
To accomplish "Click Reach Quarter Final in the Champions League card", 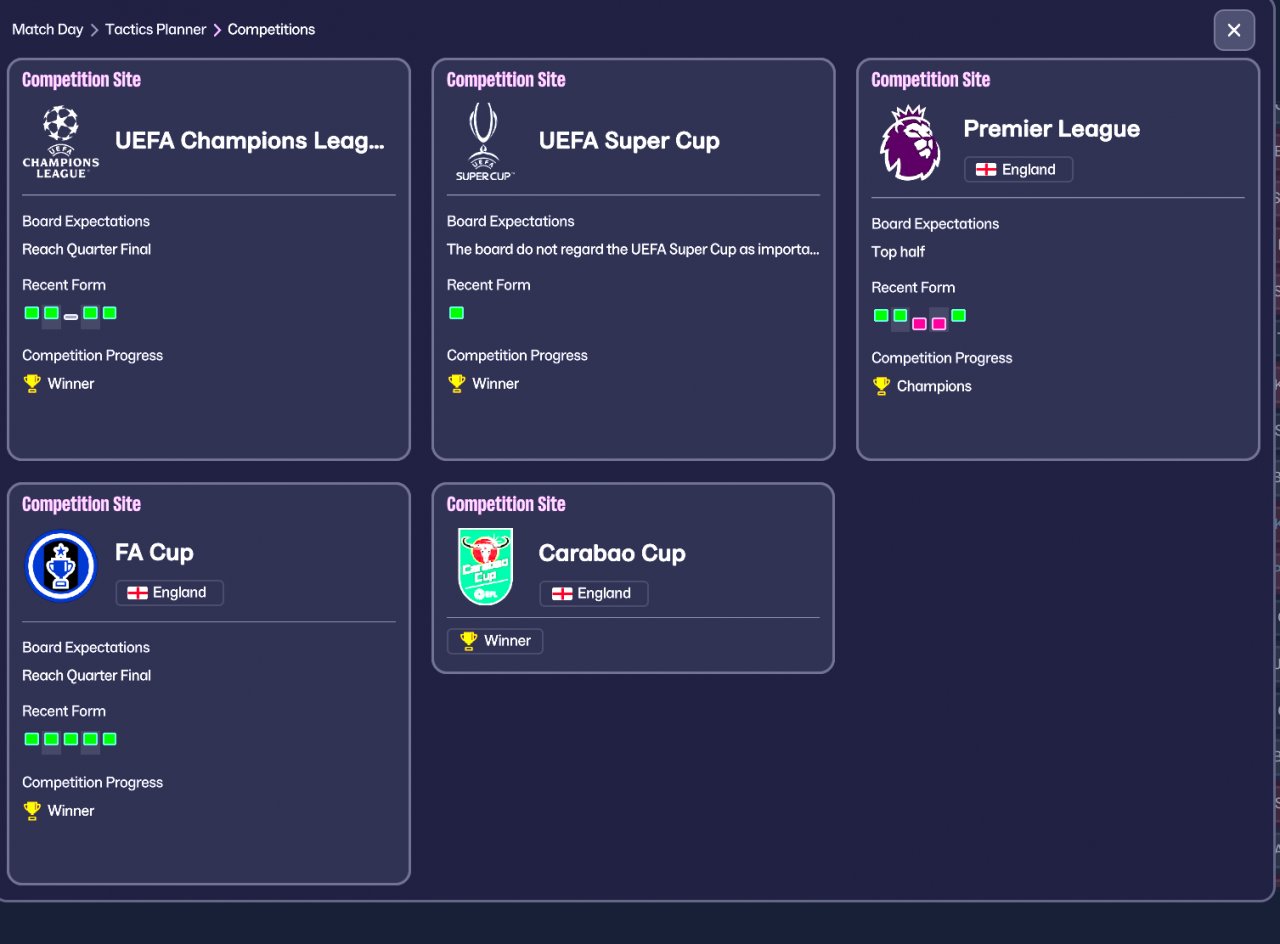I will point(87,249).
